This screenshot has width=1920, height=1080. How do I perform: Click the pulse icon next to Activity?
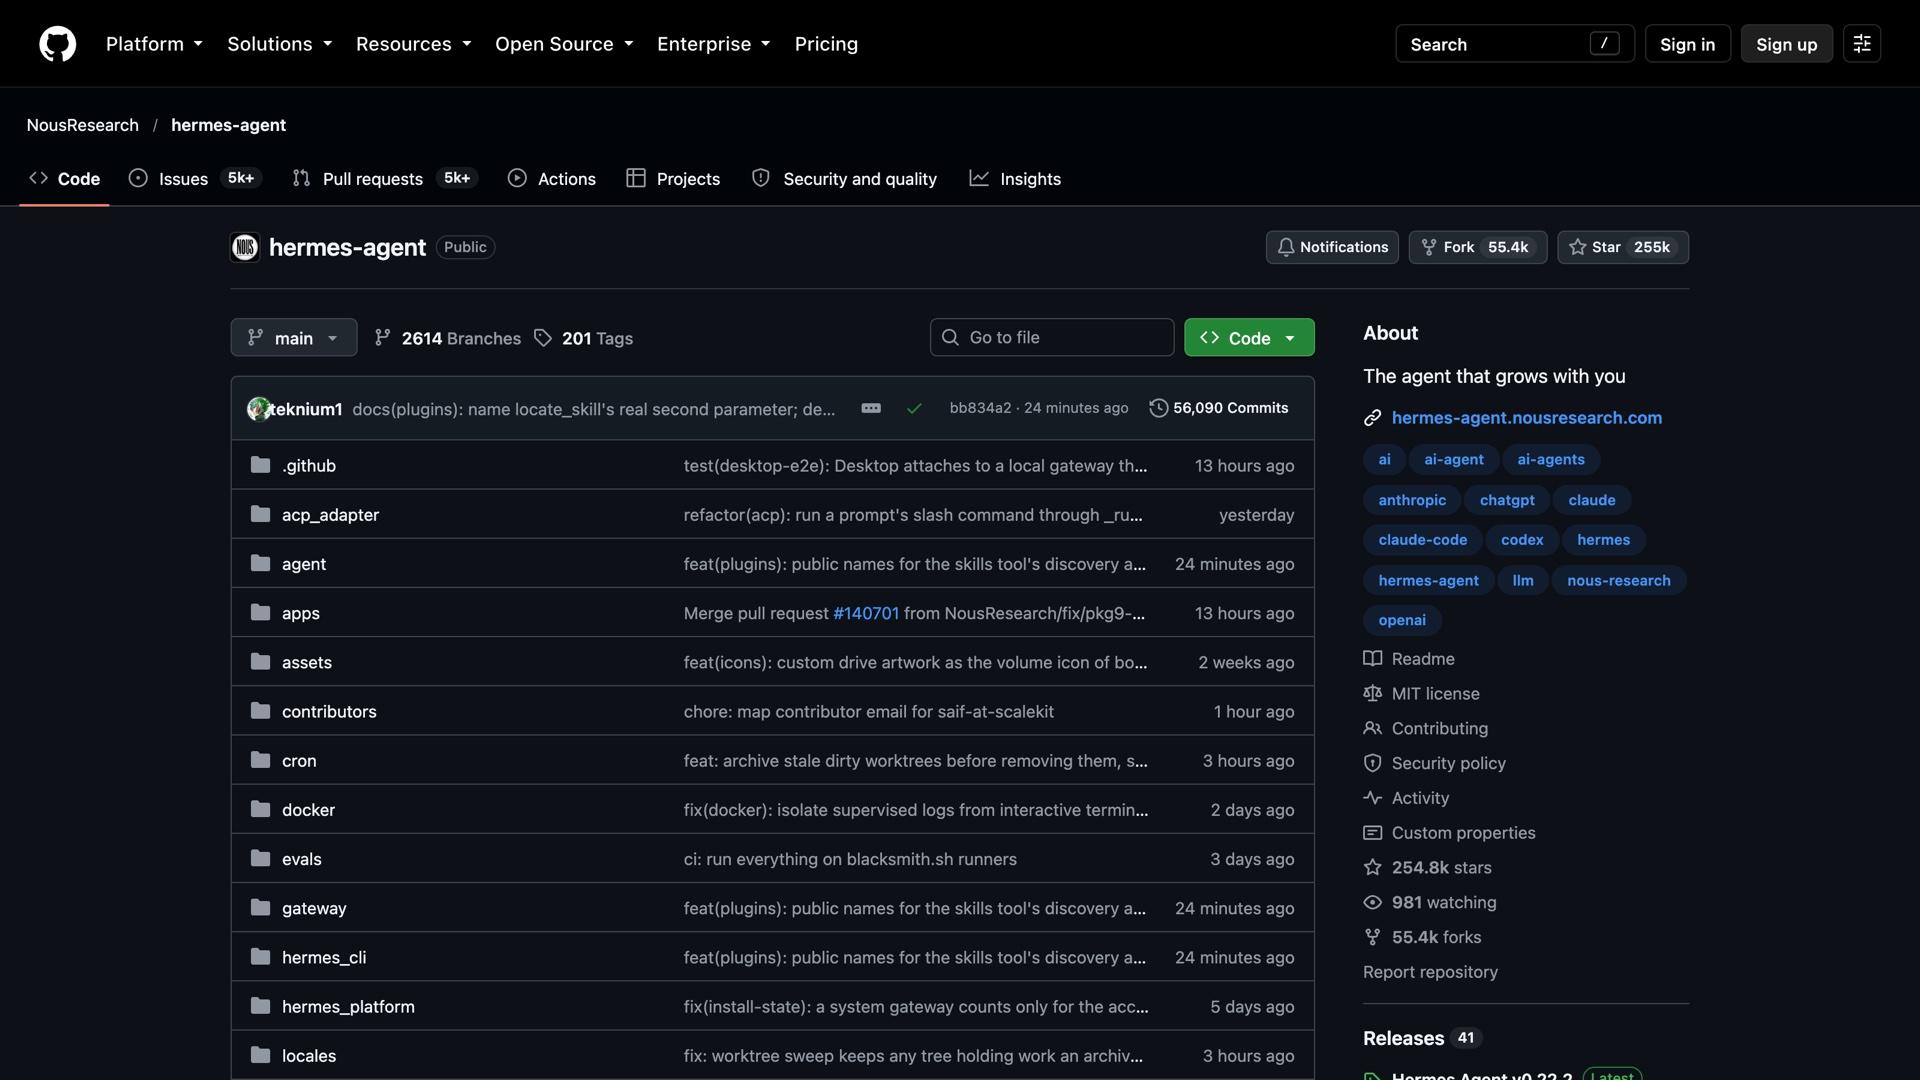[1372, 798]
